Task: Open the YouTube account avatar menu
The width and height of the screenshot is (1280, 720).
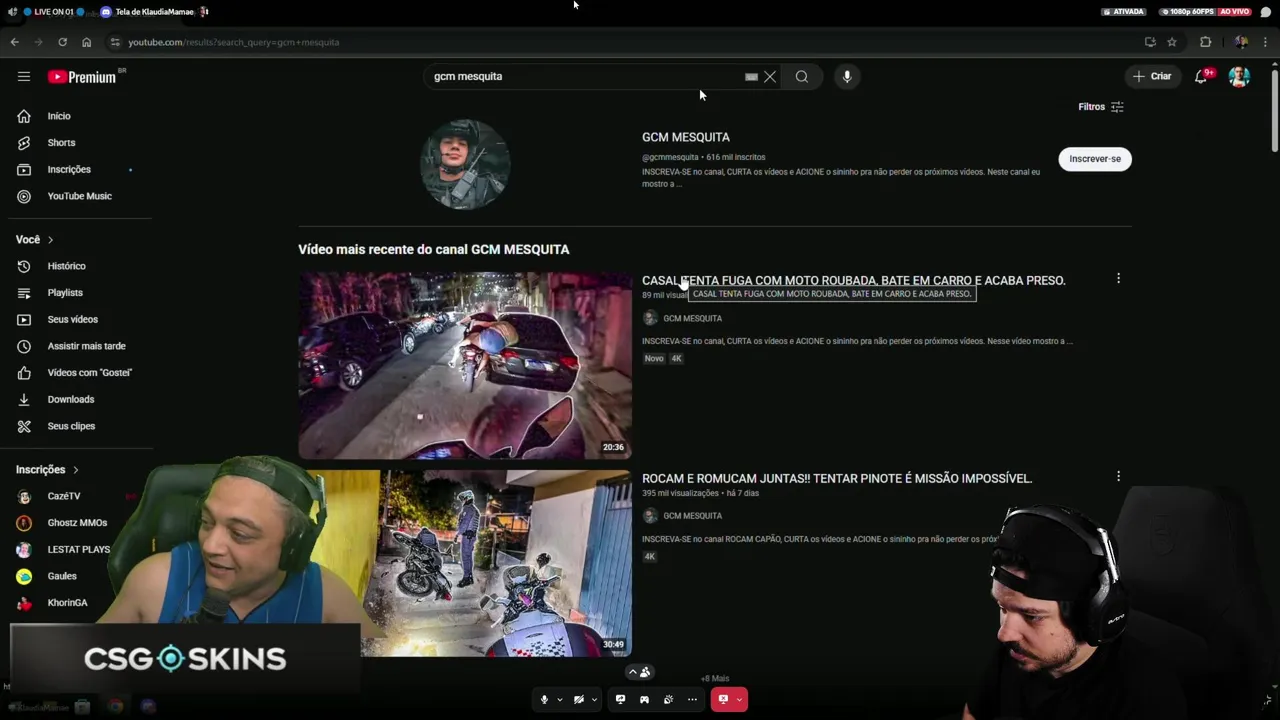Action: point(1239,76)
